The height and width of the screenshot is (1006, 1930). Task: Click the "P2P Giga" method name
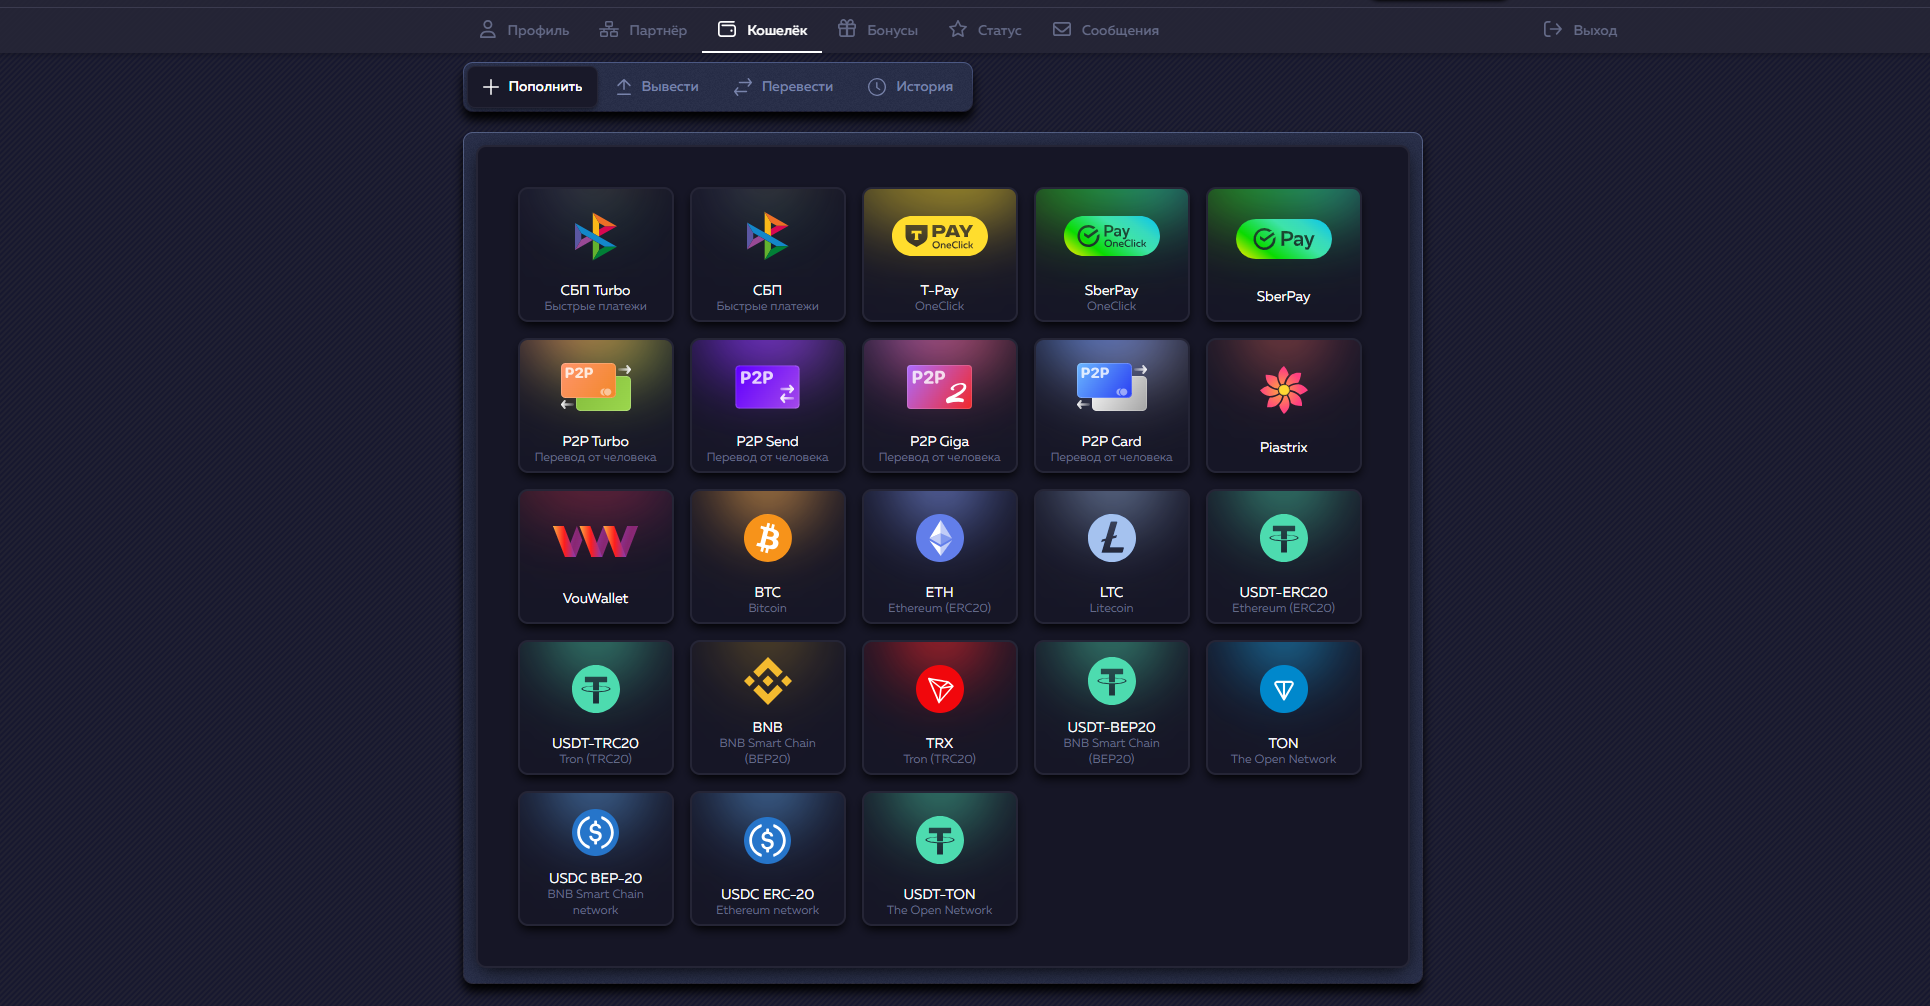[x=940, y=441]
